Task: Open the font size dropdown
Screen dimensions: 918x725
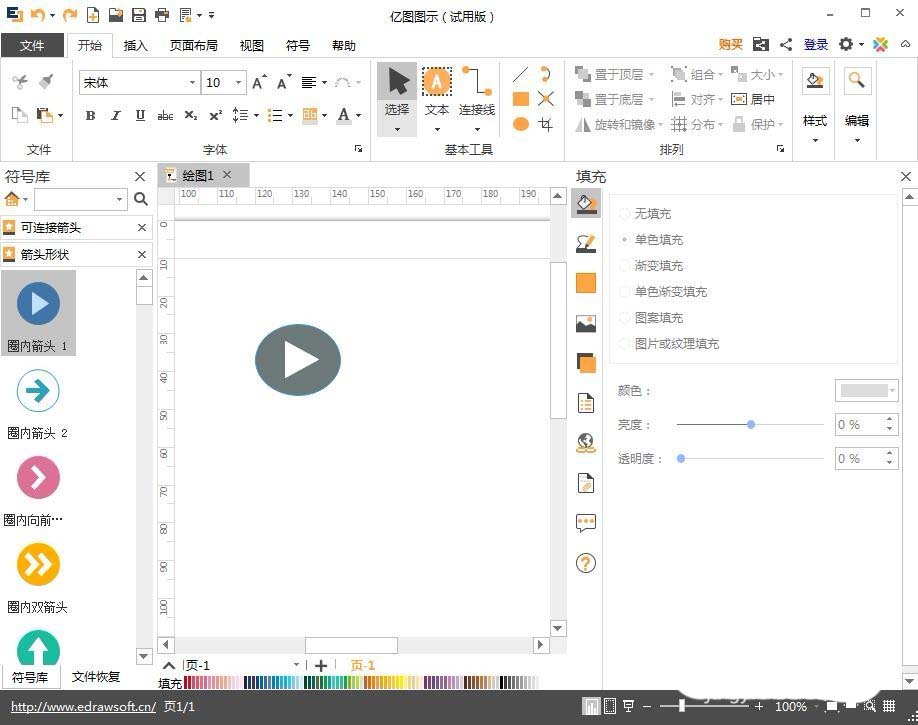Action: [x=238, y=83]
